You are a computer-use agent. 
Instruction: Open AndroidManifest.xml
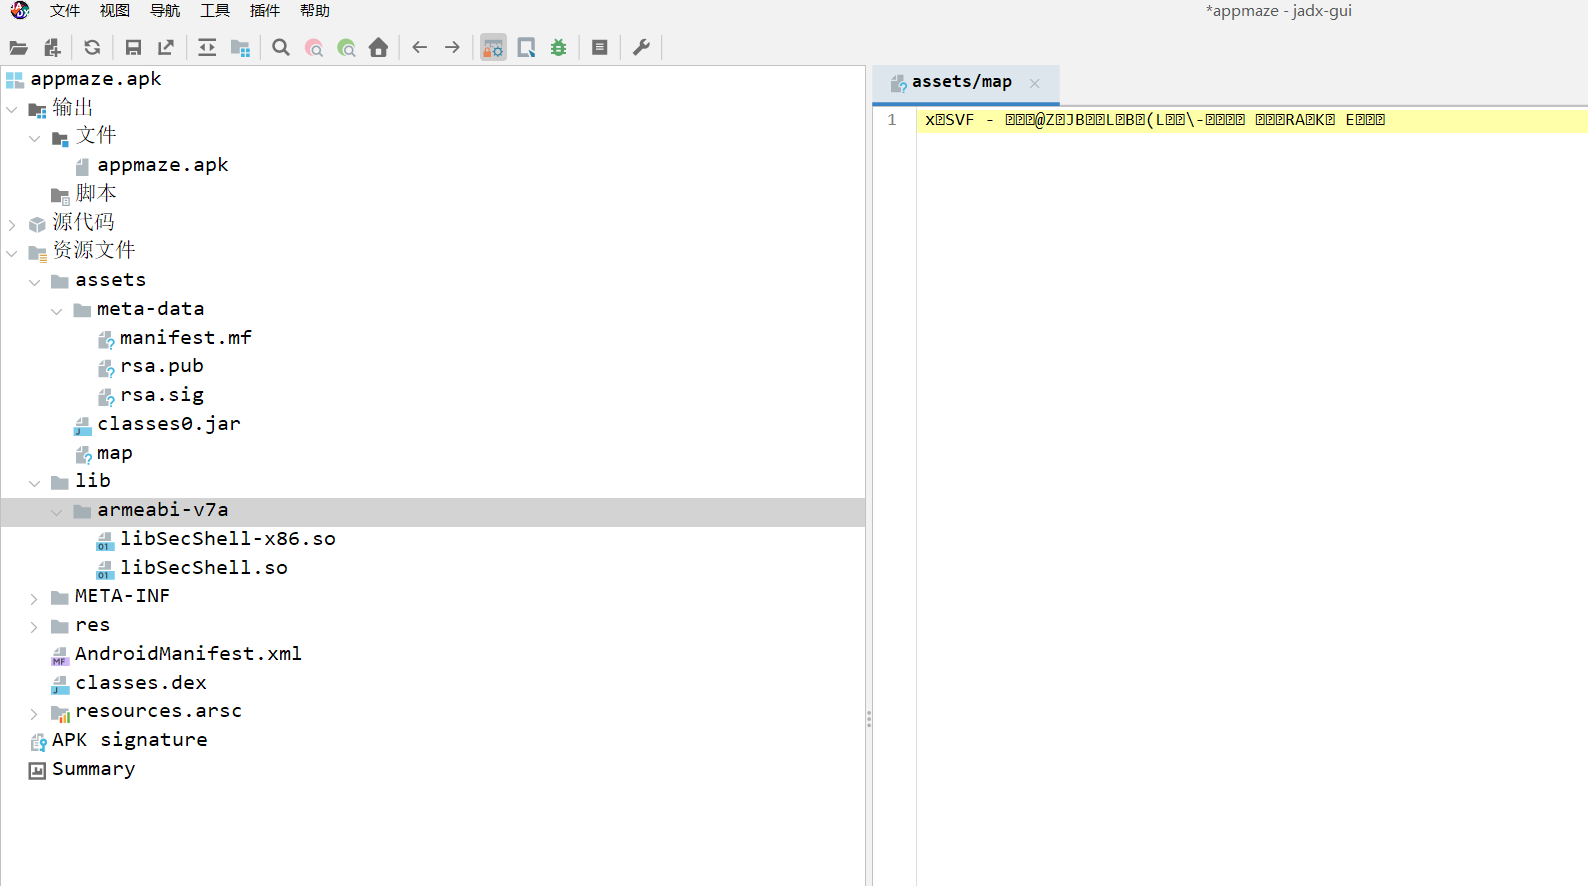[188, 654]
